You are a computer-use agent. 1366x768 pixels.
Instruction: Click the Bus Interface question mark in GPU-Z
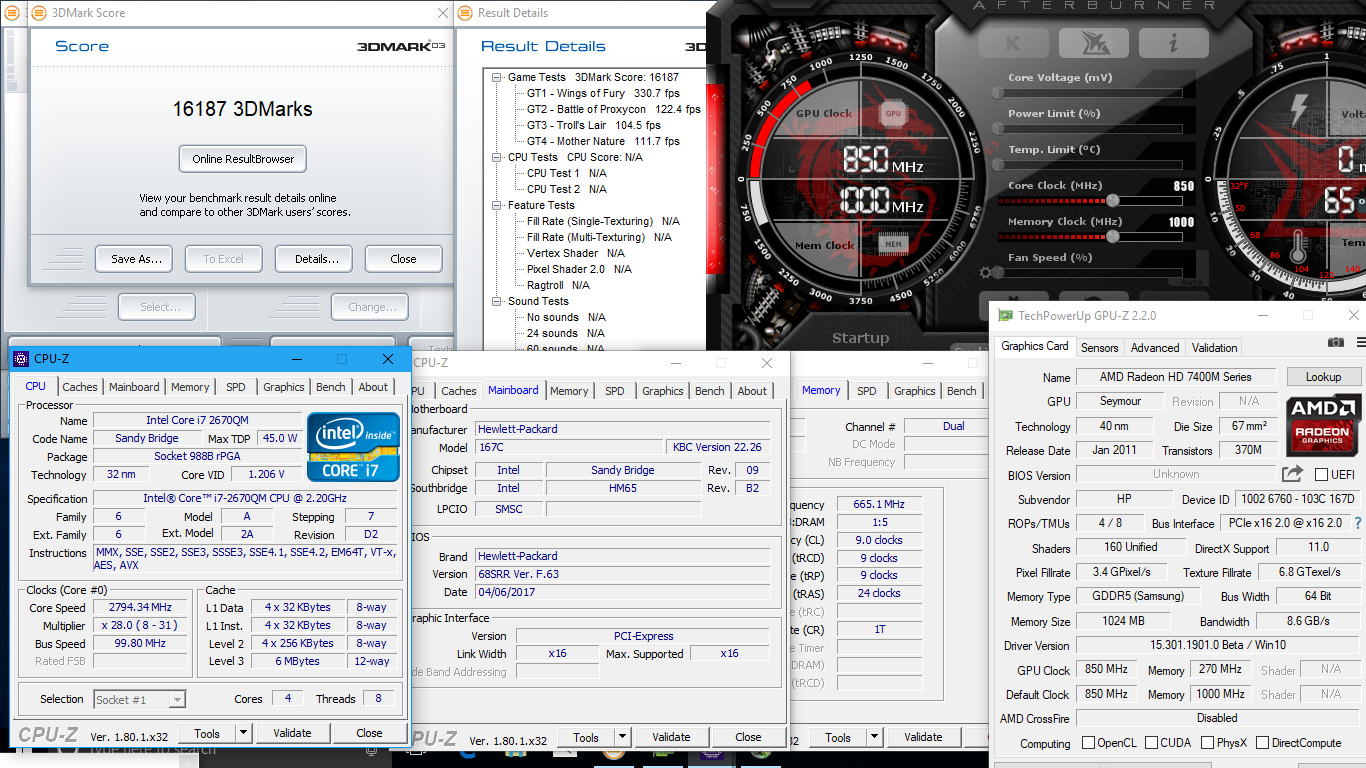click(1358, 523)
